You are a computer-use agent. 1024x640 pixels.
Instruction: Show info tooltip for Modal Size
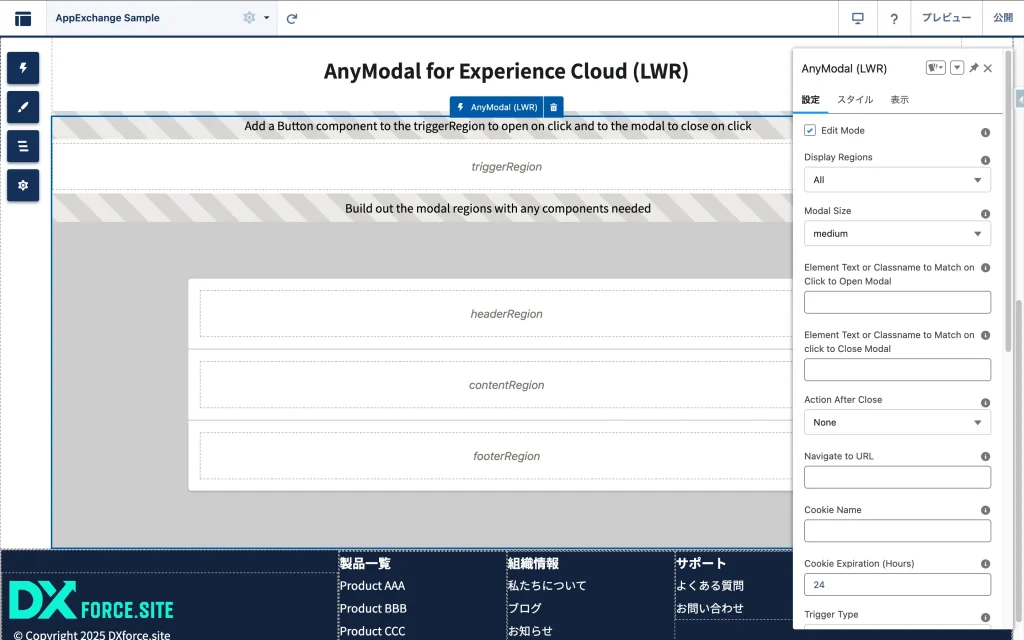tap(985, 214)
